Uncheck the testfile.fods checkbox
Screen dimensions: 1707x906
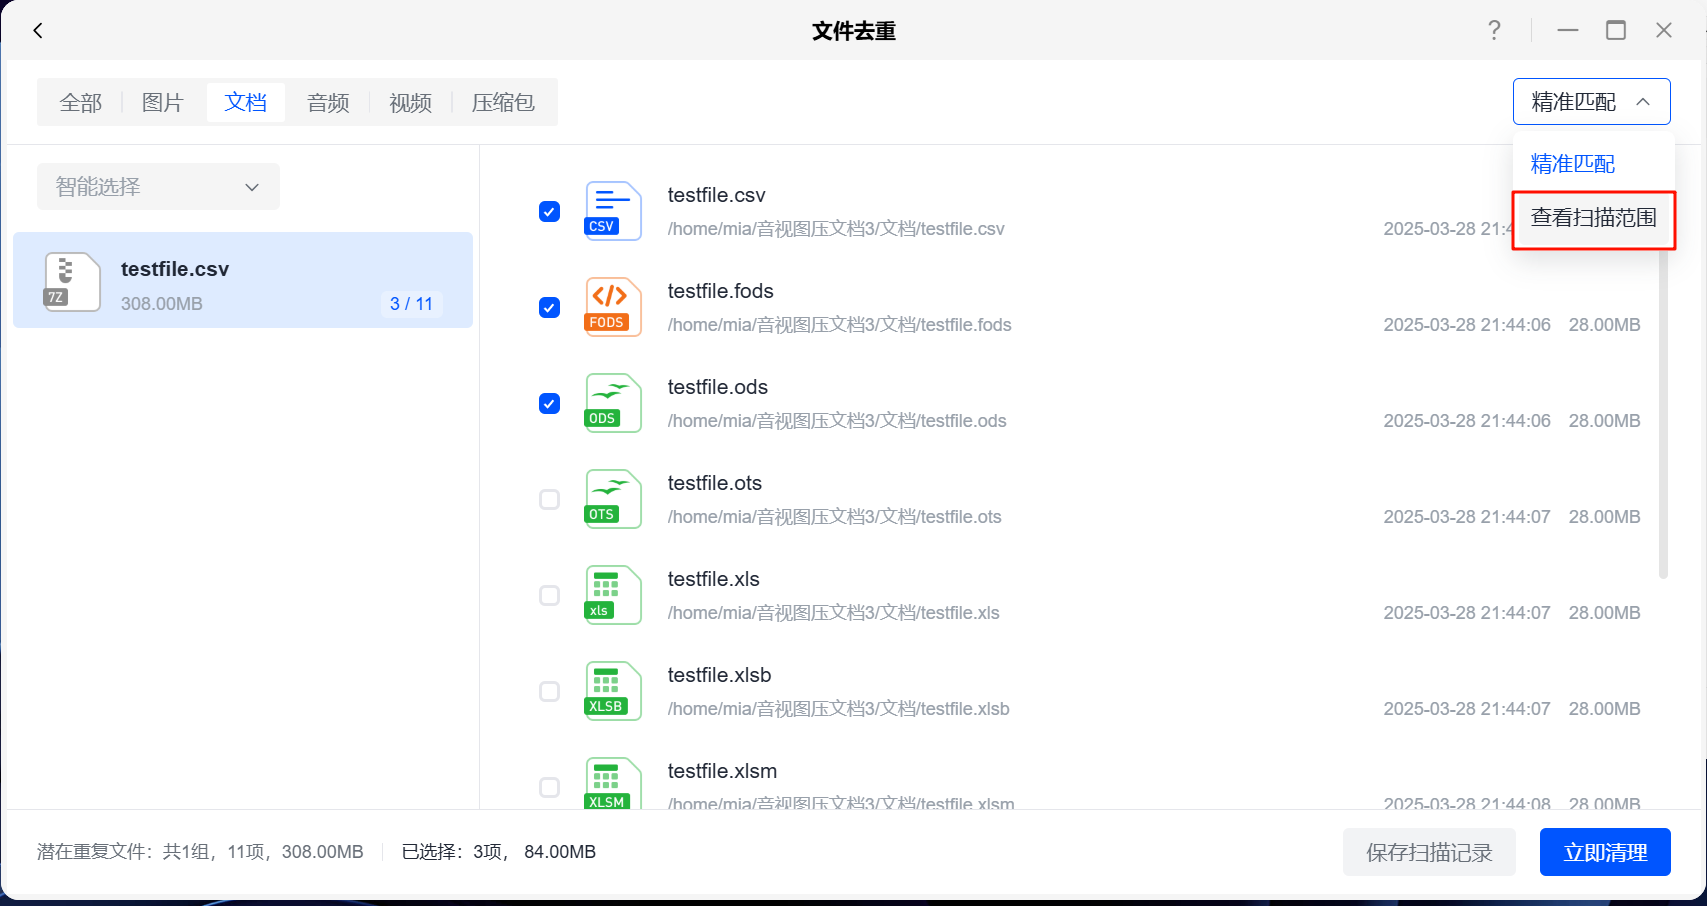[x=549, y=308]
